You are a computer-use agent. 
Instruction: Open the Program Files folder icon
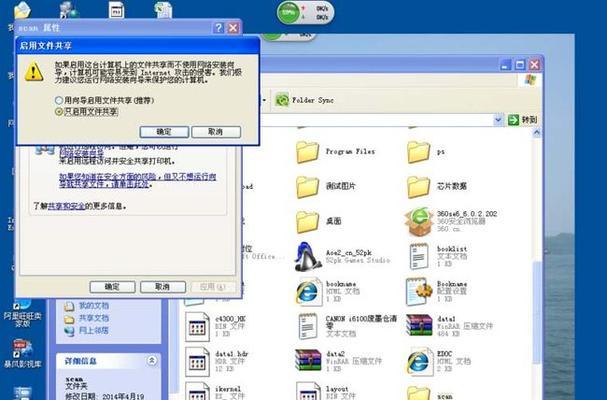click(x=308, y=152)
